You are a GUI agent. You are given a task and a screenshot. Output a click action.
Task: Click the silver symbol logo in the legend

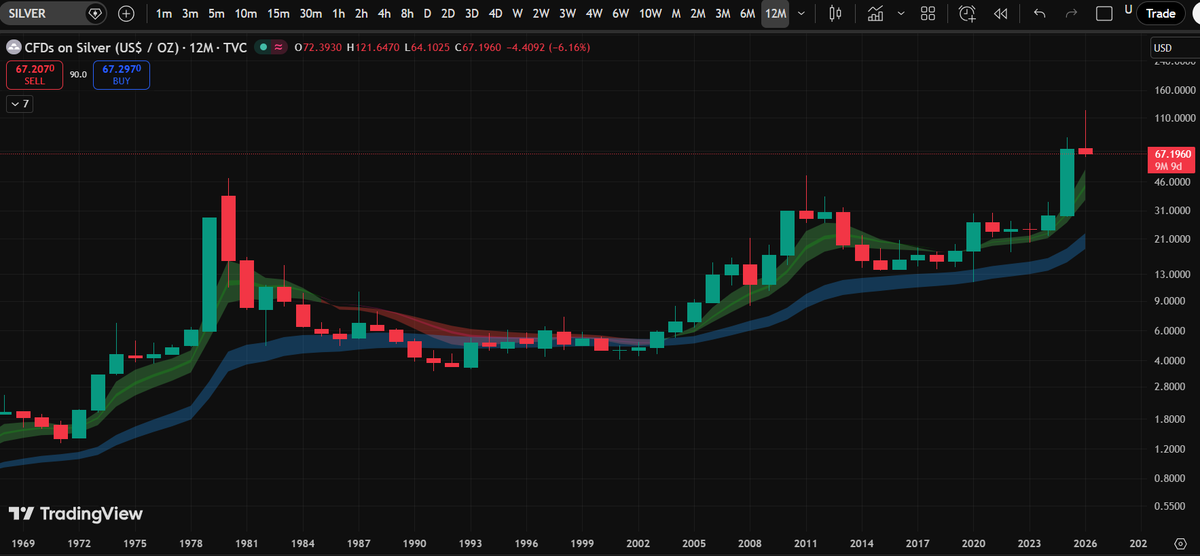[14, 46]
